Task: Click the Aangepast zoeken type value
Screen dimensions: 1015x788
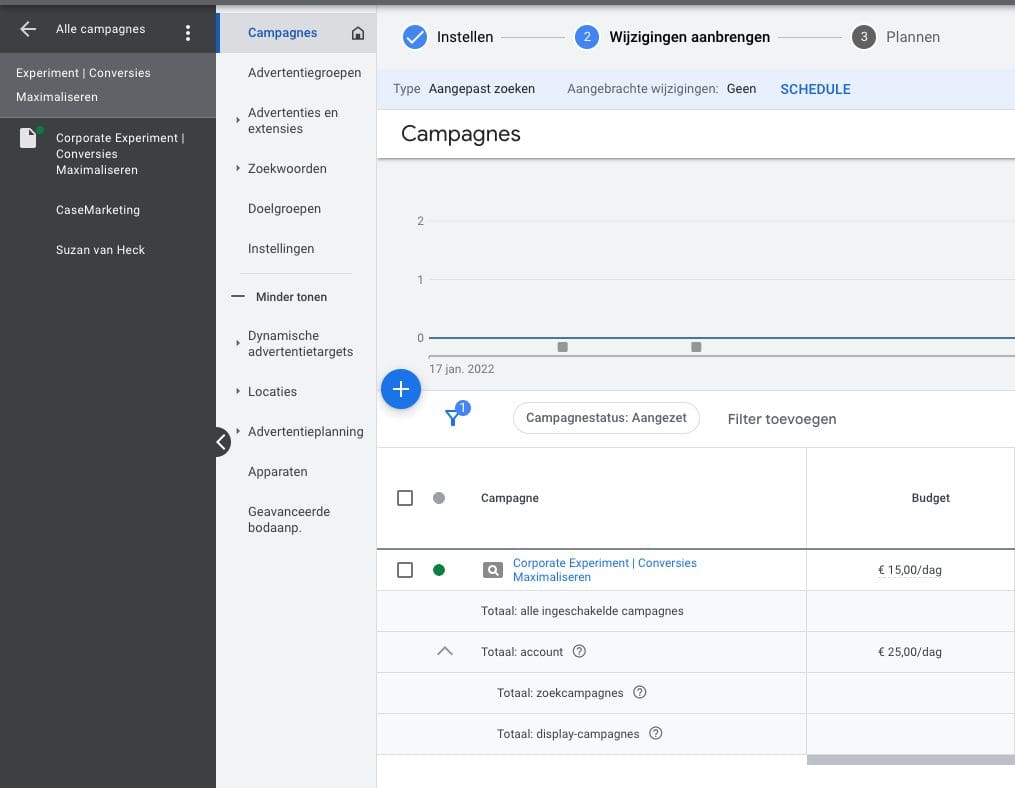Action: (482, 89)
